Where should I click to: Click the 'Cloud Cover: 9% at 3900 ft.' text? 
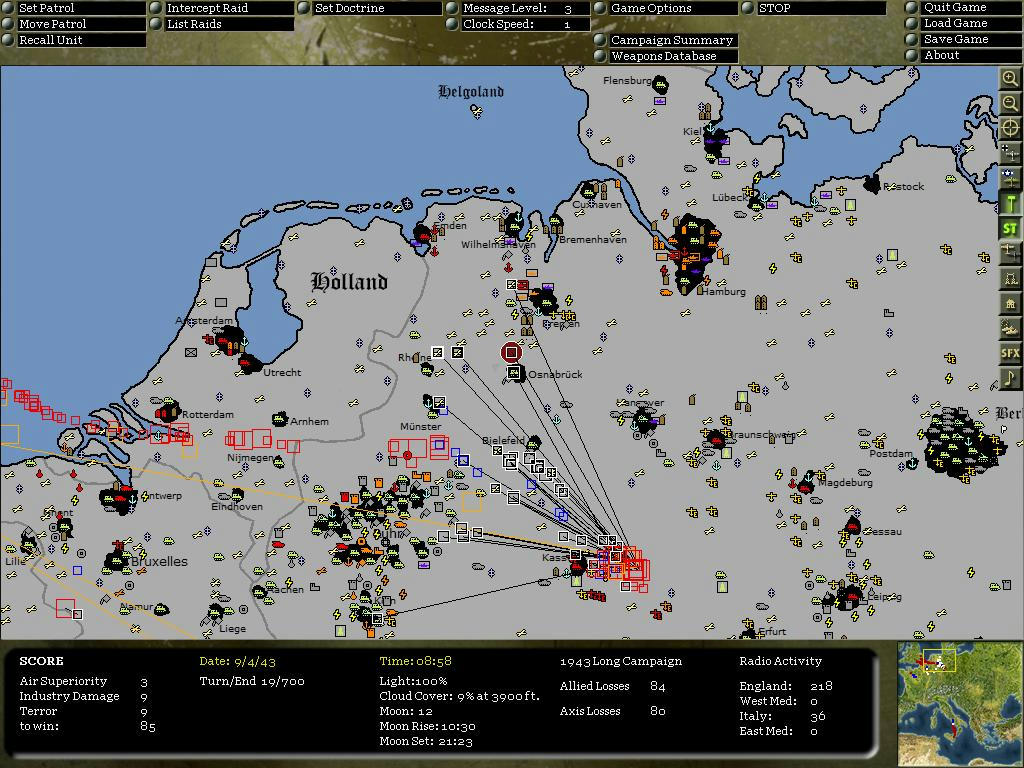coord(460,696)
